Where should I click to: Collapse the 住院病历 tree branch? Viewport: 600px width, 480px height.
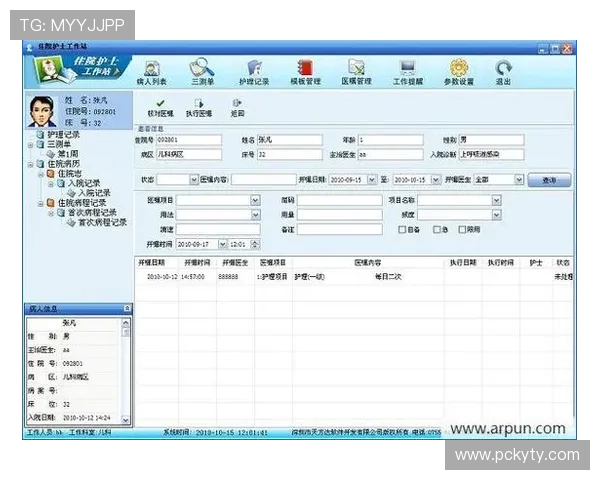[x=30, y=165]
